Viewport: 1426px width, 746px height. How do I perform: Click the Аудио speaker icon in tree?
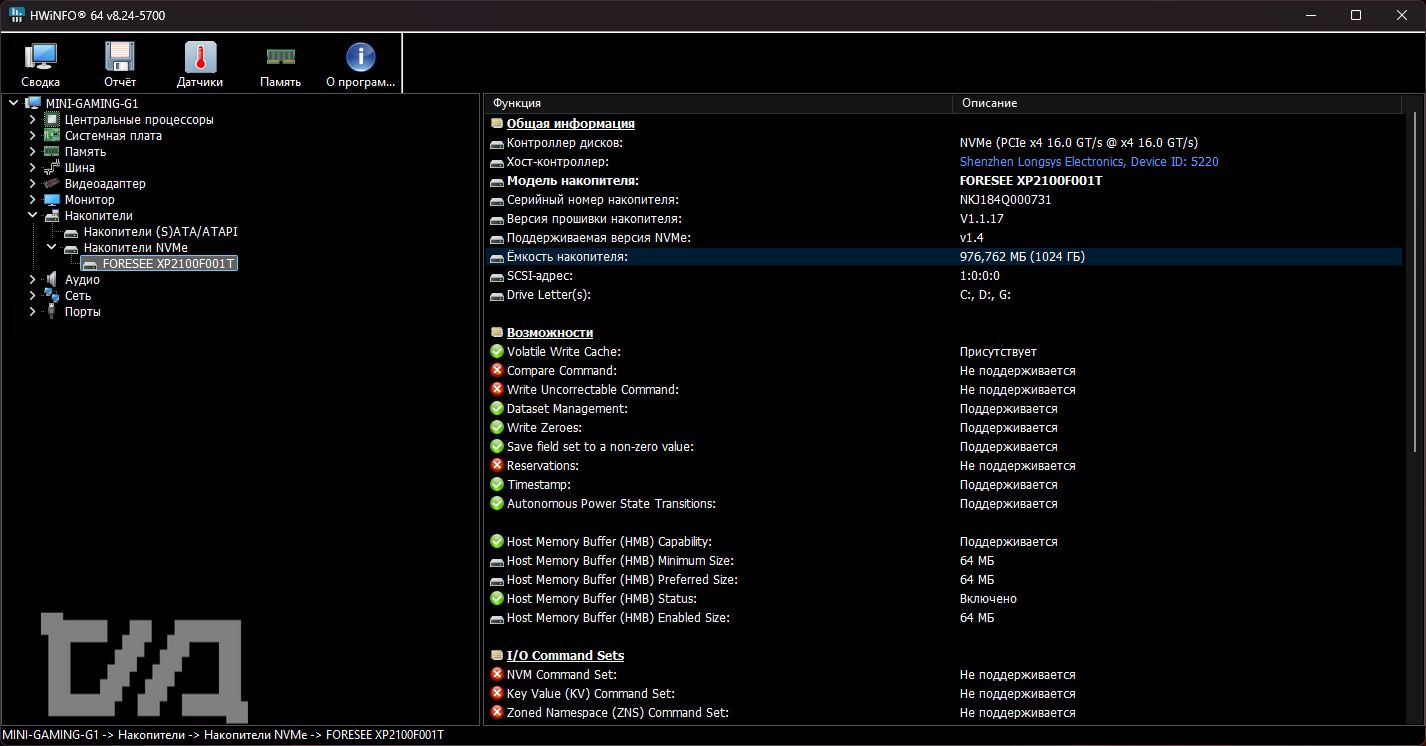point(52,280)
